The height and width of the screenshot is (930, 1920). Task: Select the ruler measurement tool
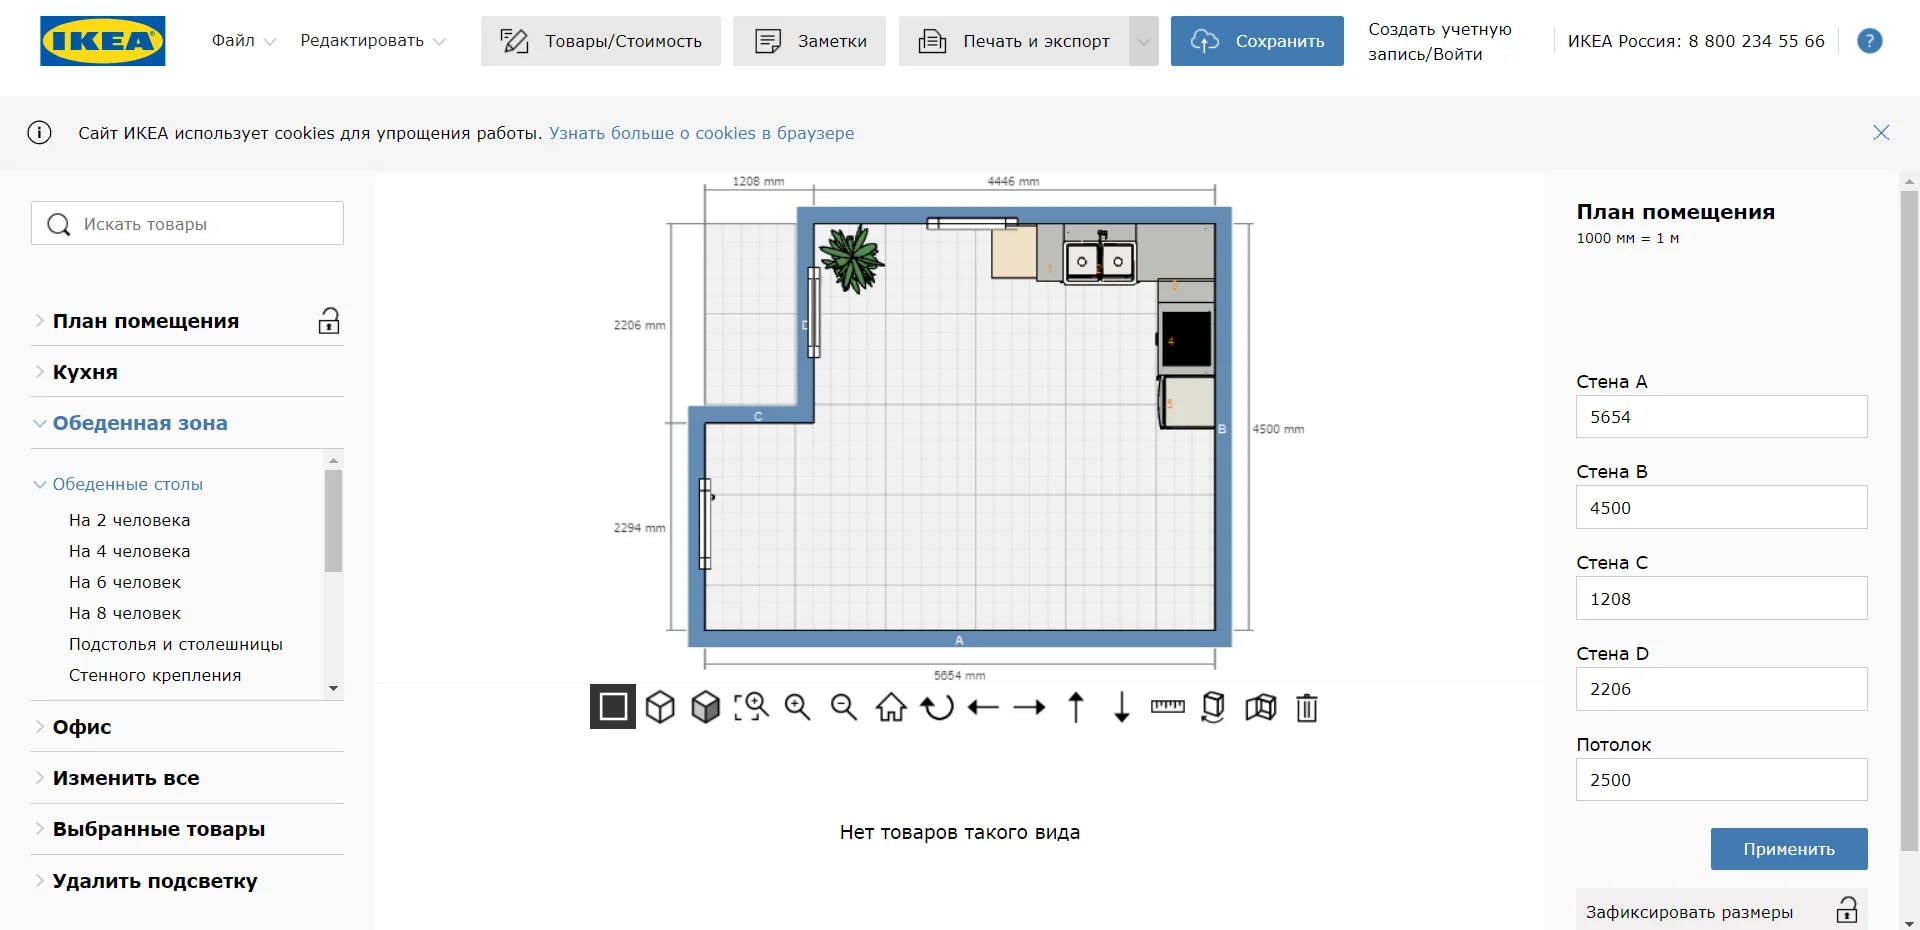click(1167, 707)
